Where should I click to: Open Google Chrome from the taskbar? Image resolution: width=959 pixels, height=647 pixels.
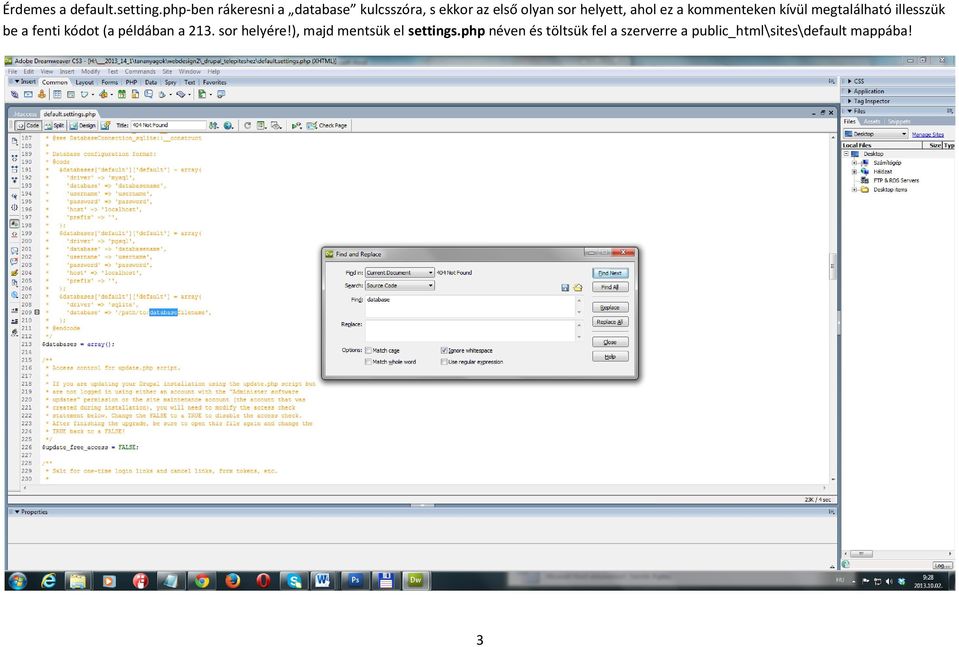point(202,580)
